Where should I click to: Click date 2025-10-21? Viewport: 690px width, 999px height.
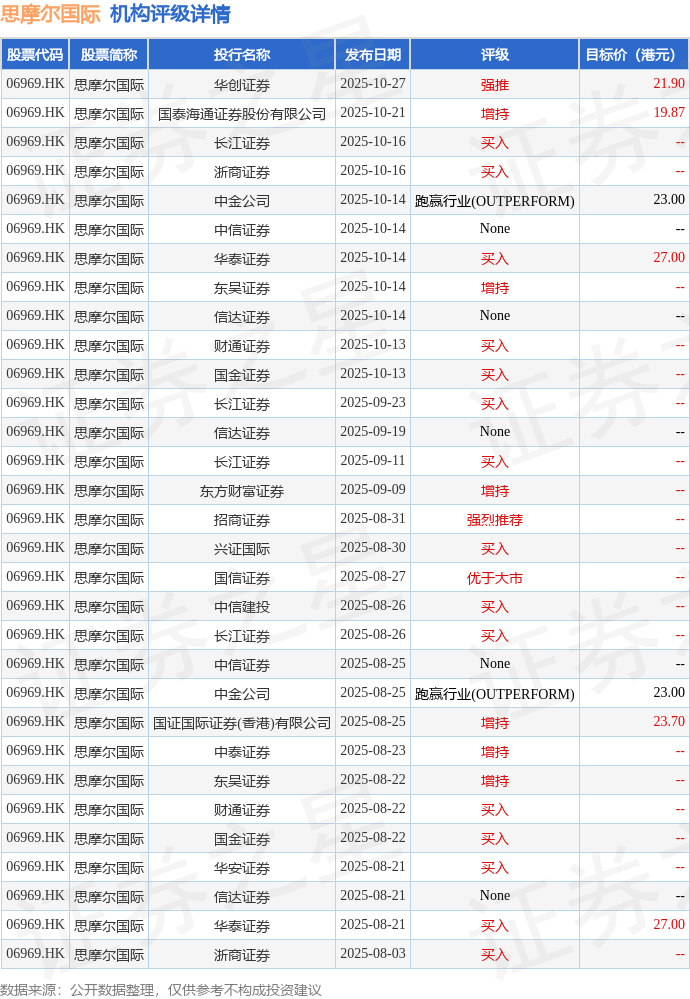(373, 113)
